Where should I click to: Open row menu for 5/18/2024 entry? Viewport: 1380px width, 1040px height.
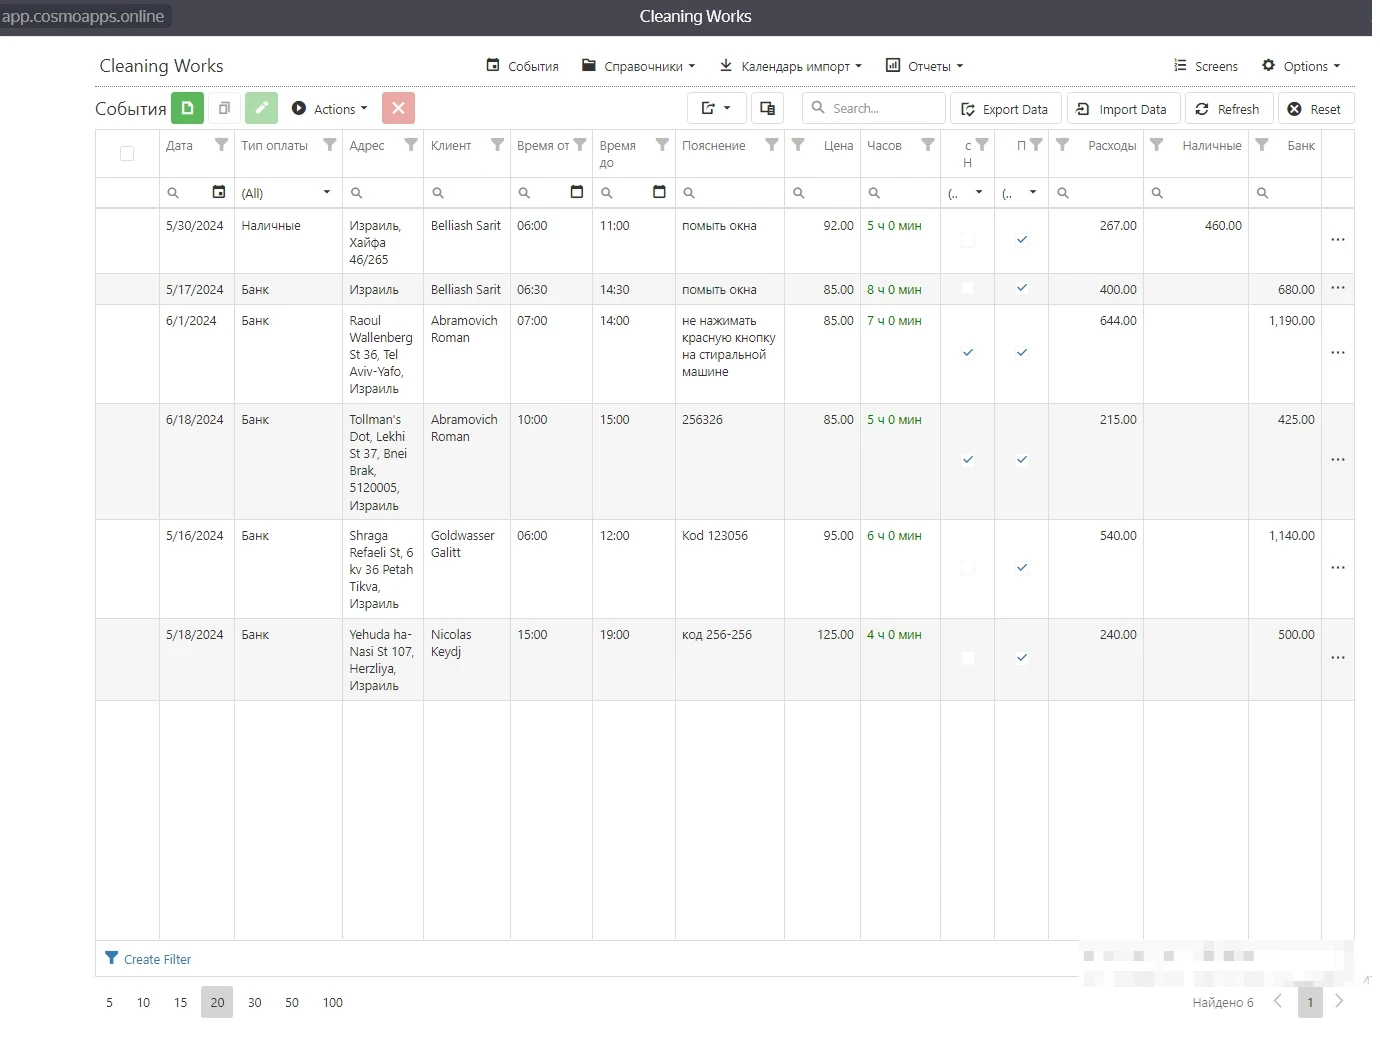point(1338,658)
